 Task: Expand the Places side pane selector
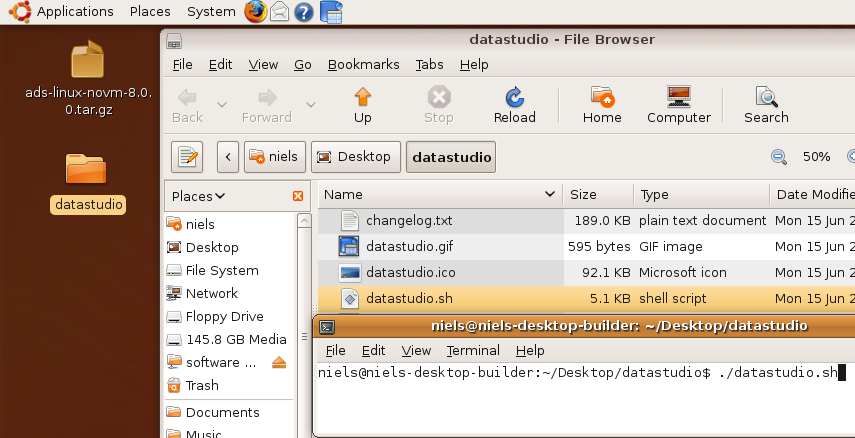point(198,196)
